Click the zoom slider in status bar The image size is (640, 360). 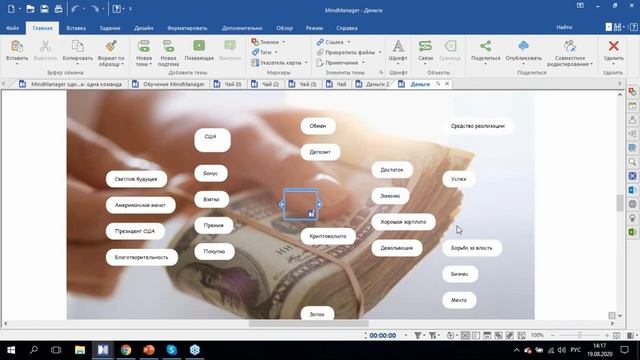[580, 336]
